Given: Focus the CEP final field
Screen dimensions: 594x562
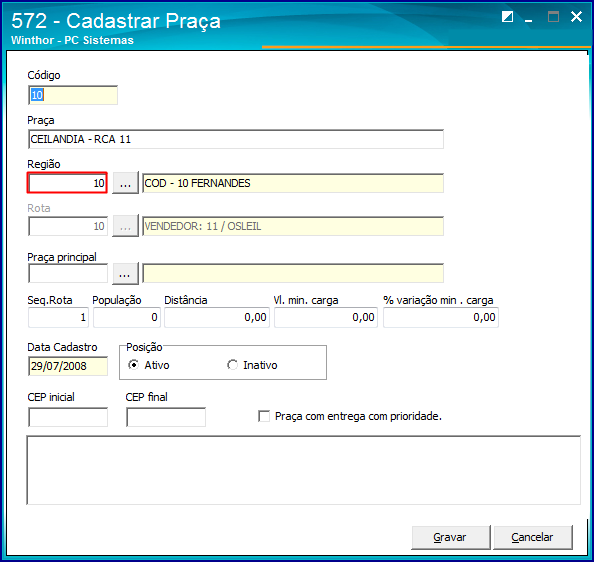Looking at the screenshot, I should click(166, 417).
